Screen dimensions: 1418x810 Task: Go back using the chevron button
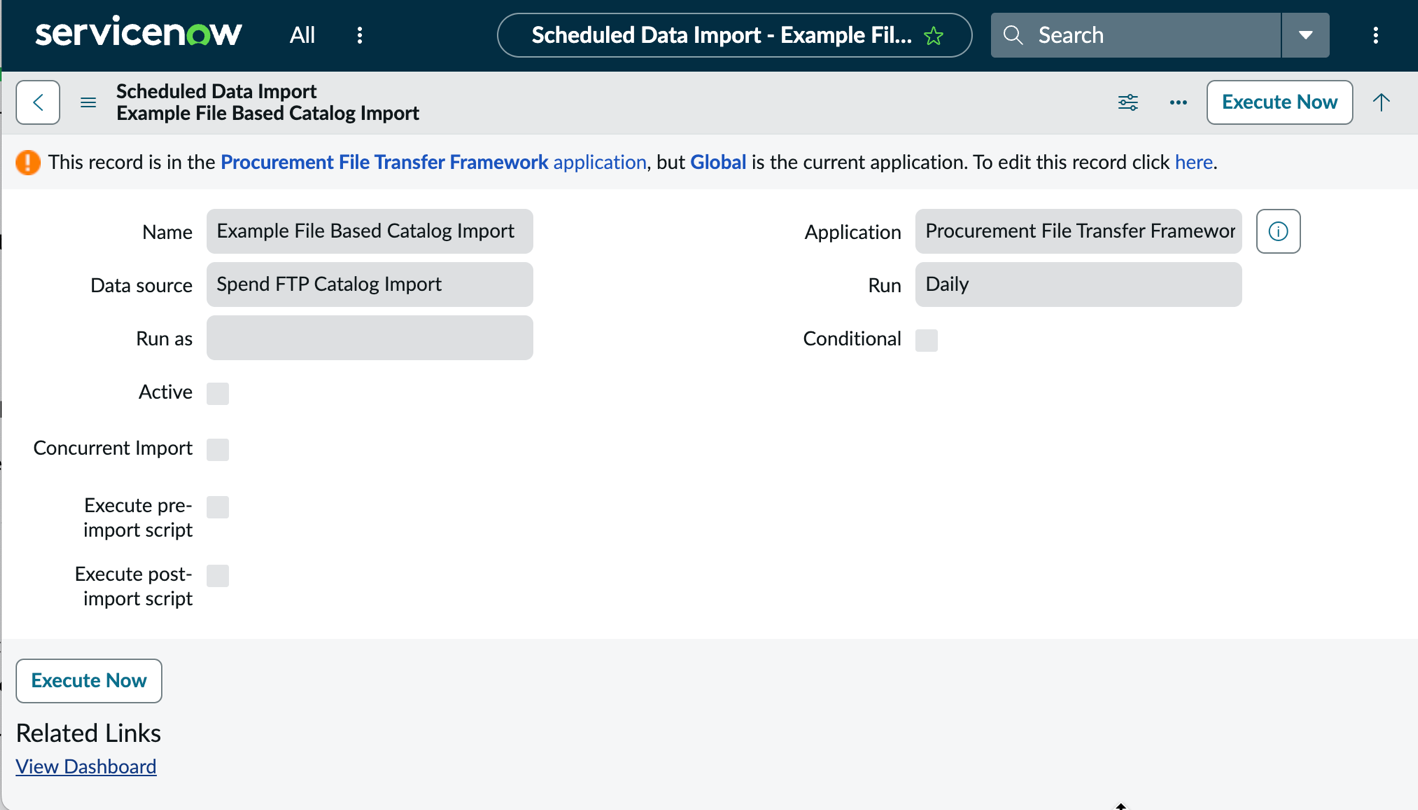(38, 102)
